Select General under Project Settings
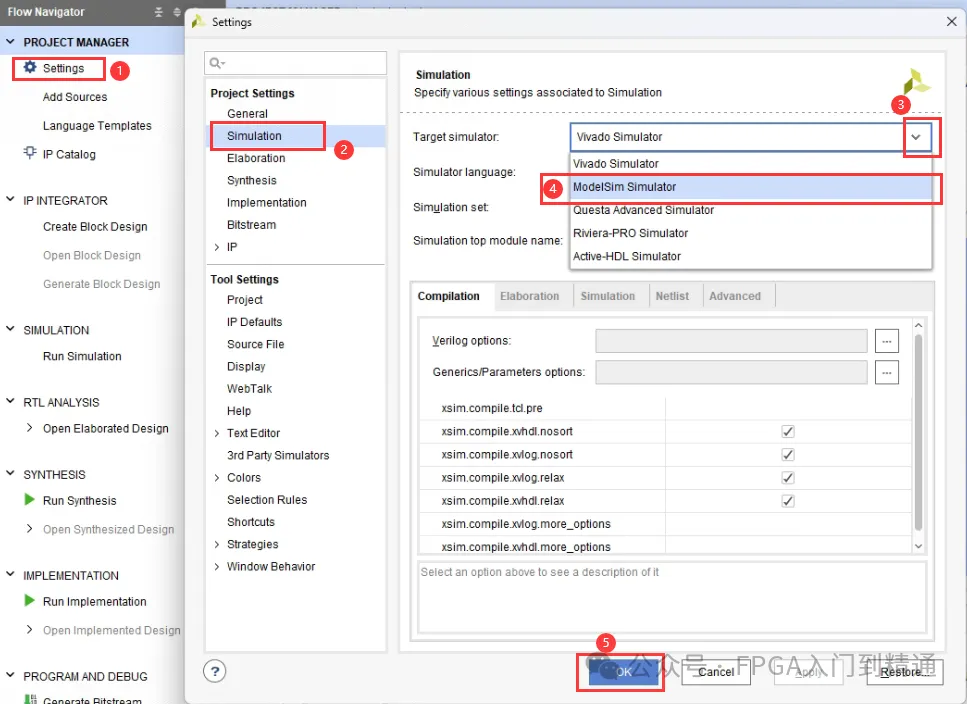 click(247, 113)
